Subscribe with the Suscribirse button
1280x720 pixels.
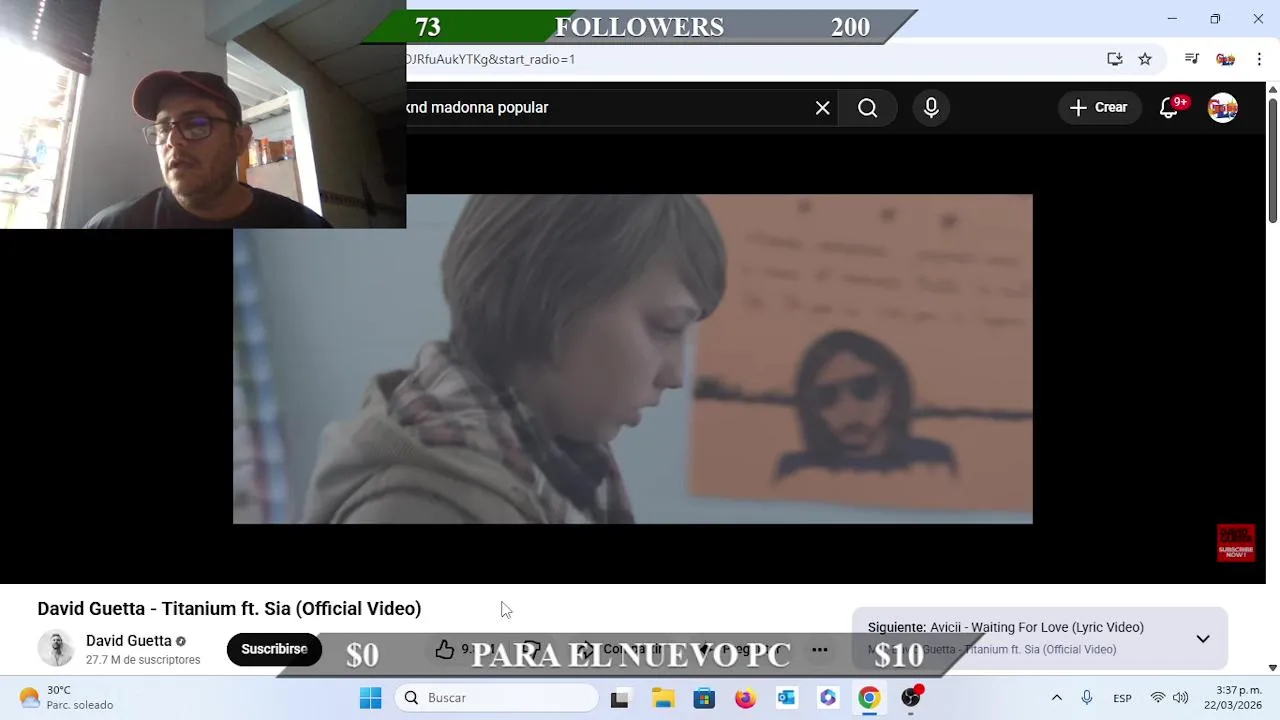(x=274, y=649)
